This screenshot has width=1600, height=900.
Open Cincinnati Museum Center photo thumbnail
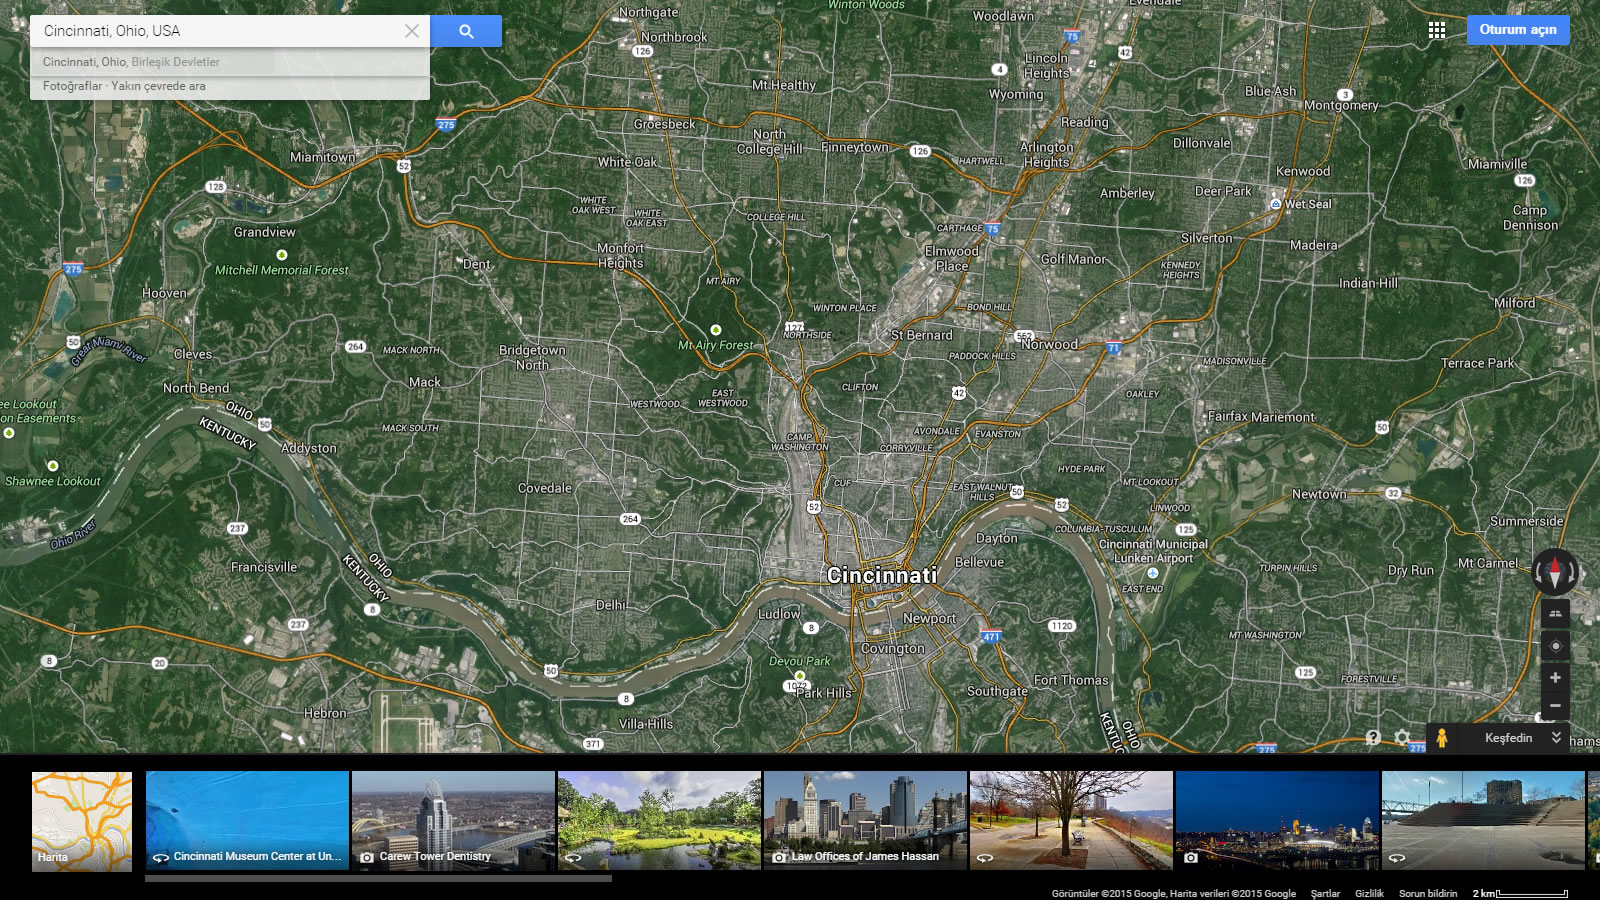point(247,821)
